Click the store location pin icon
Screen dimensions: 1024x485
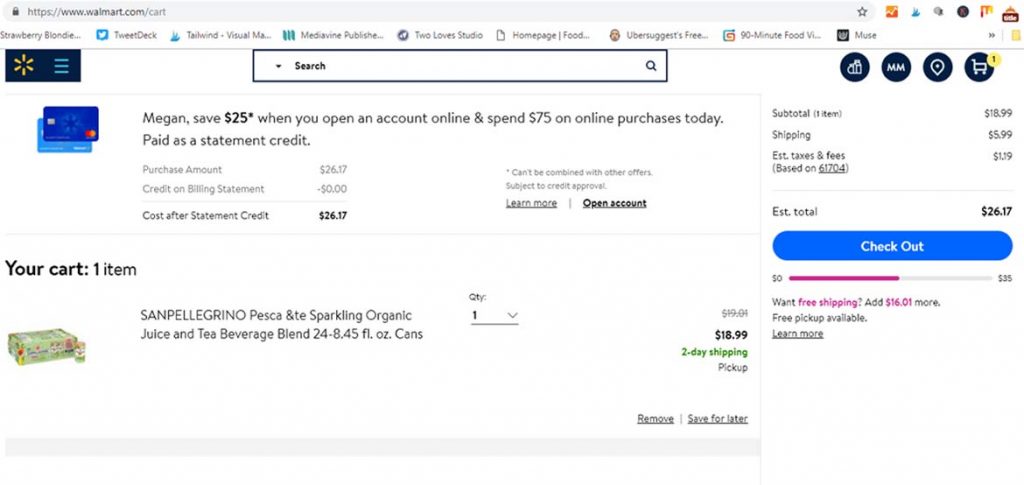tap(937, 67)
